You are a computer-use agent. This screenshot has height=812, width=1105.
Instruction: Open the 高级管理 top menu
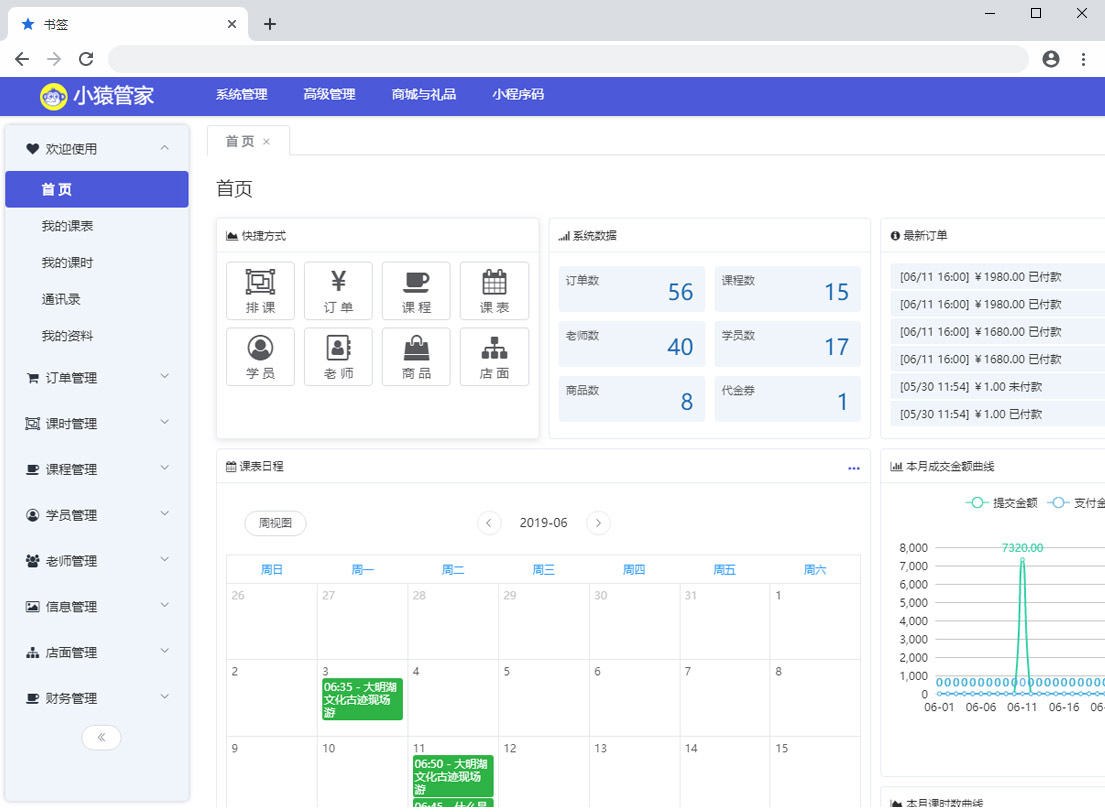point(329,94)
